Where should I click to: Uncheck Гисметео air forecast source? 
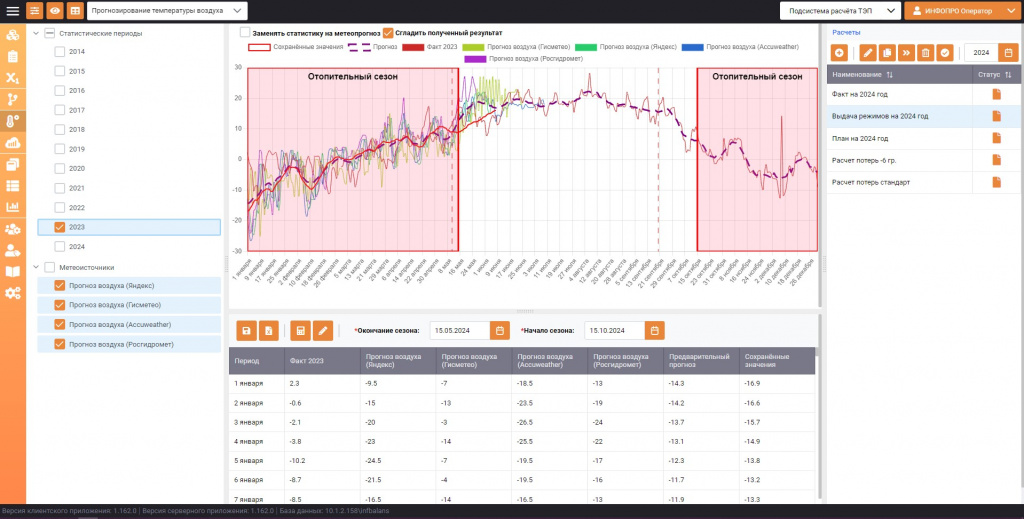click(x=59, y=305)
